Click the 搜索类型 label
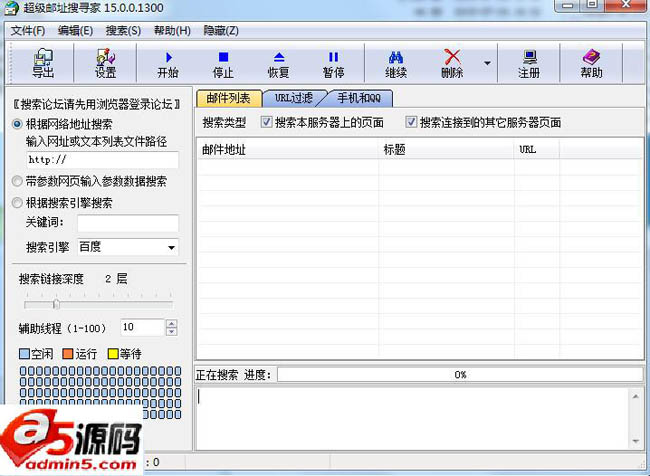650x476 pixels. click(224, 122)
